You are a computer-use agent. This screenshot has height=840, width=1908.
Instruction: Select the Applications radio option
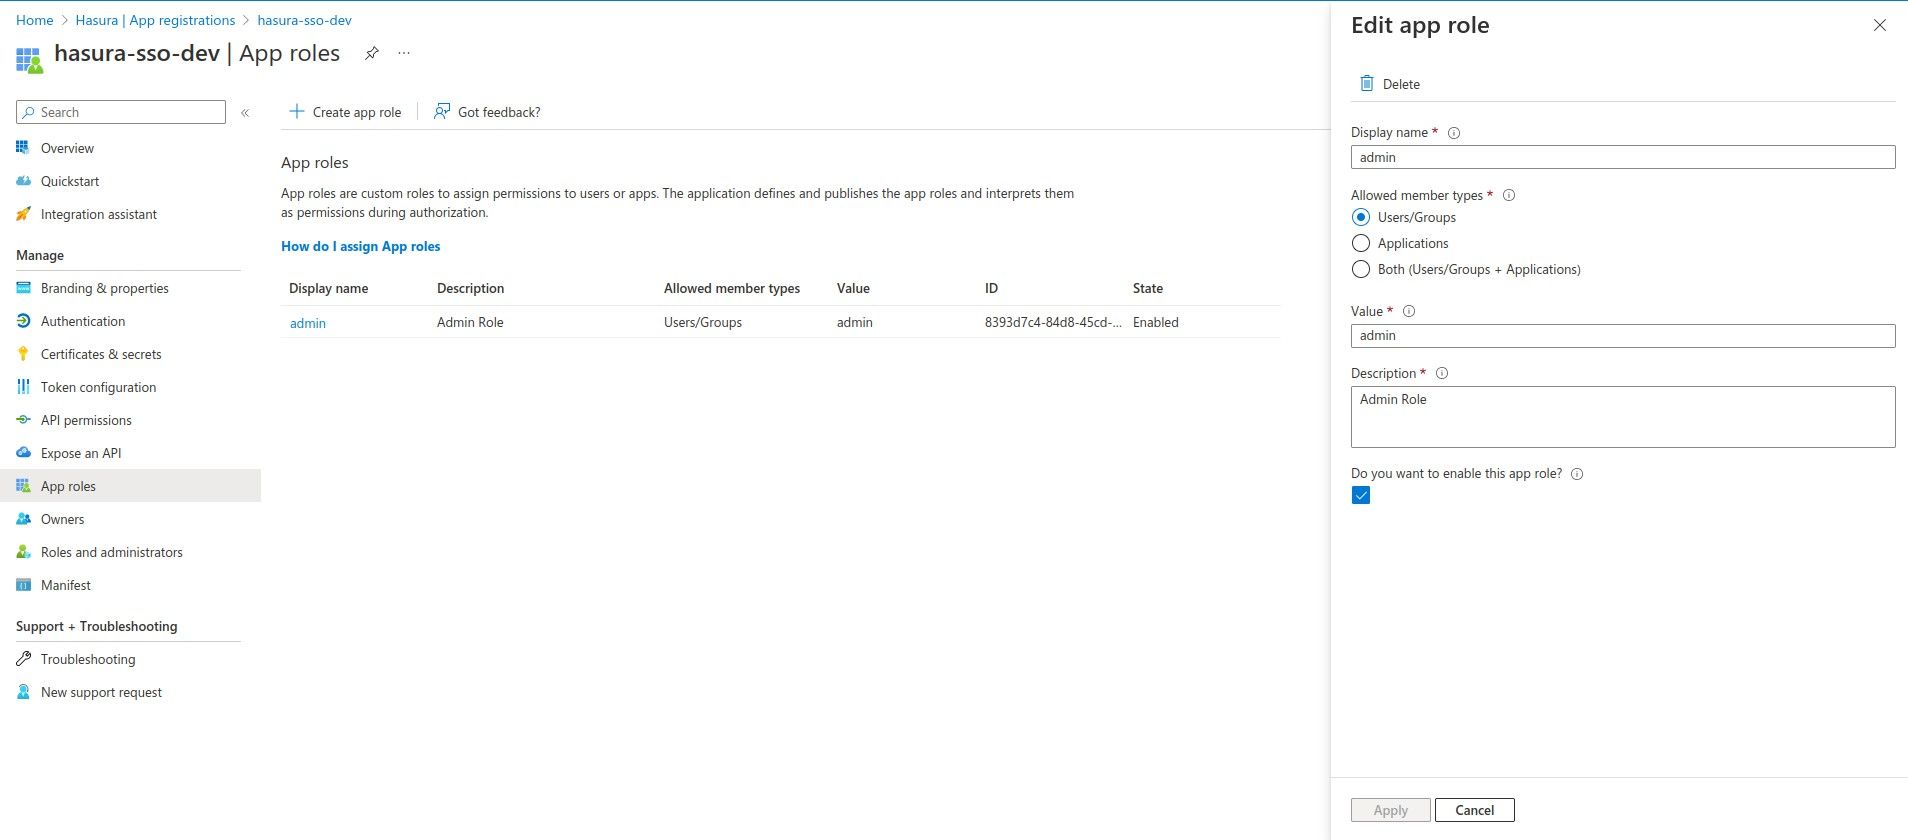tap(1361, 243)
